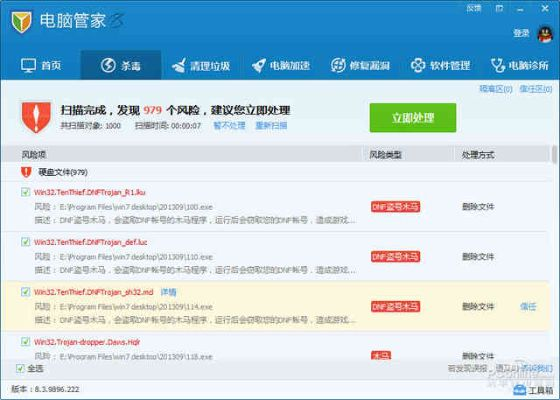Click the QQ penguin avatar icon
This screenshot has height=400, width=560.
click(x=545, y=34)
